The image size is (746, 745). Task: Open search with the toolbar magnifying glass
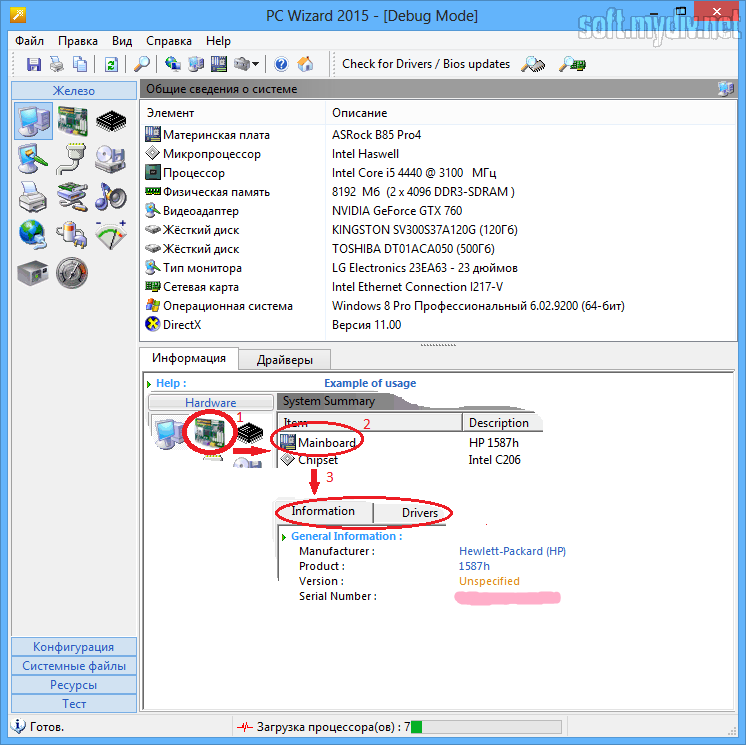pos(142,64)
